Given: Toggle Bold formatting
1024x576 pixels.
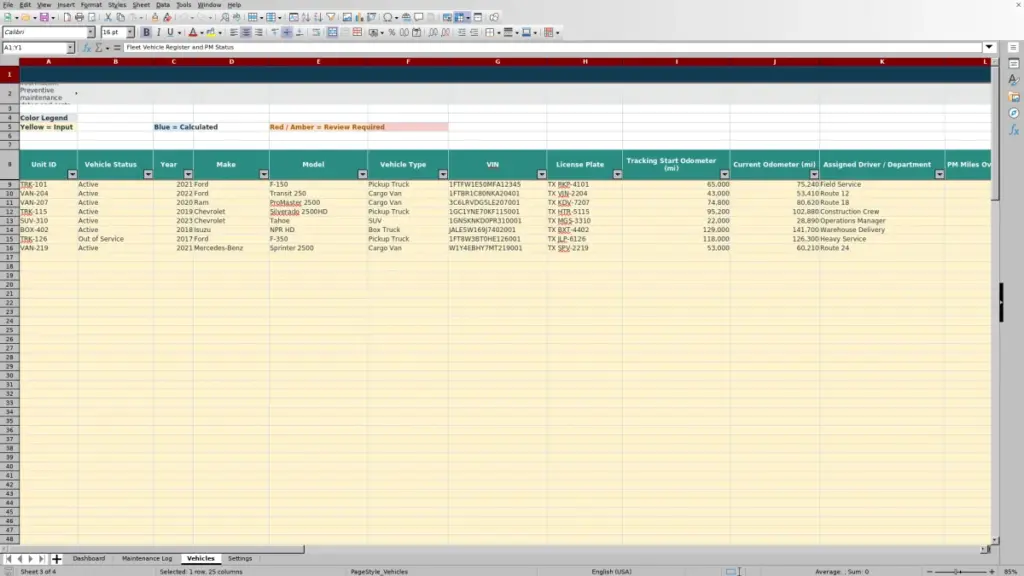Looking at the screenshot, I should [146, 32].
